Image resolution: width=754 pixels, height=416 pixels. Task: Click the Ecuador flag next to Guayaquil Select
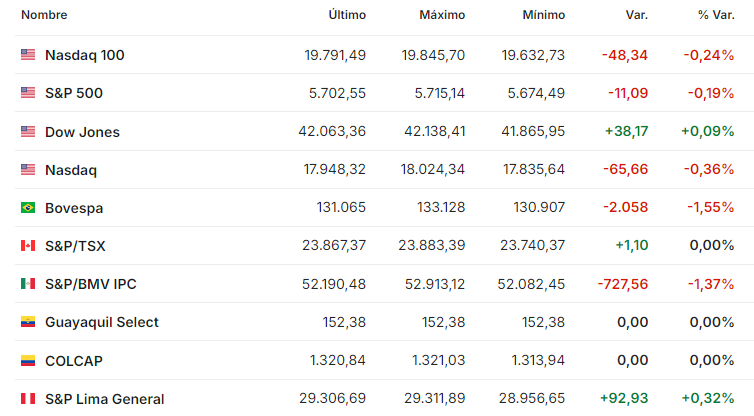[x=28, y=322]
